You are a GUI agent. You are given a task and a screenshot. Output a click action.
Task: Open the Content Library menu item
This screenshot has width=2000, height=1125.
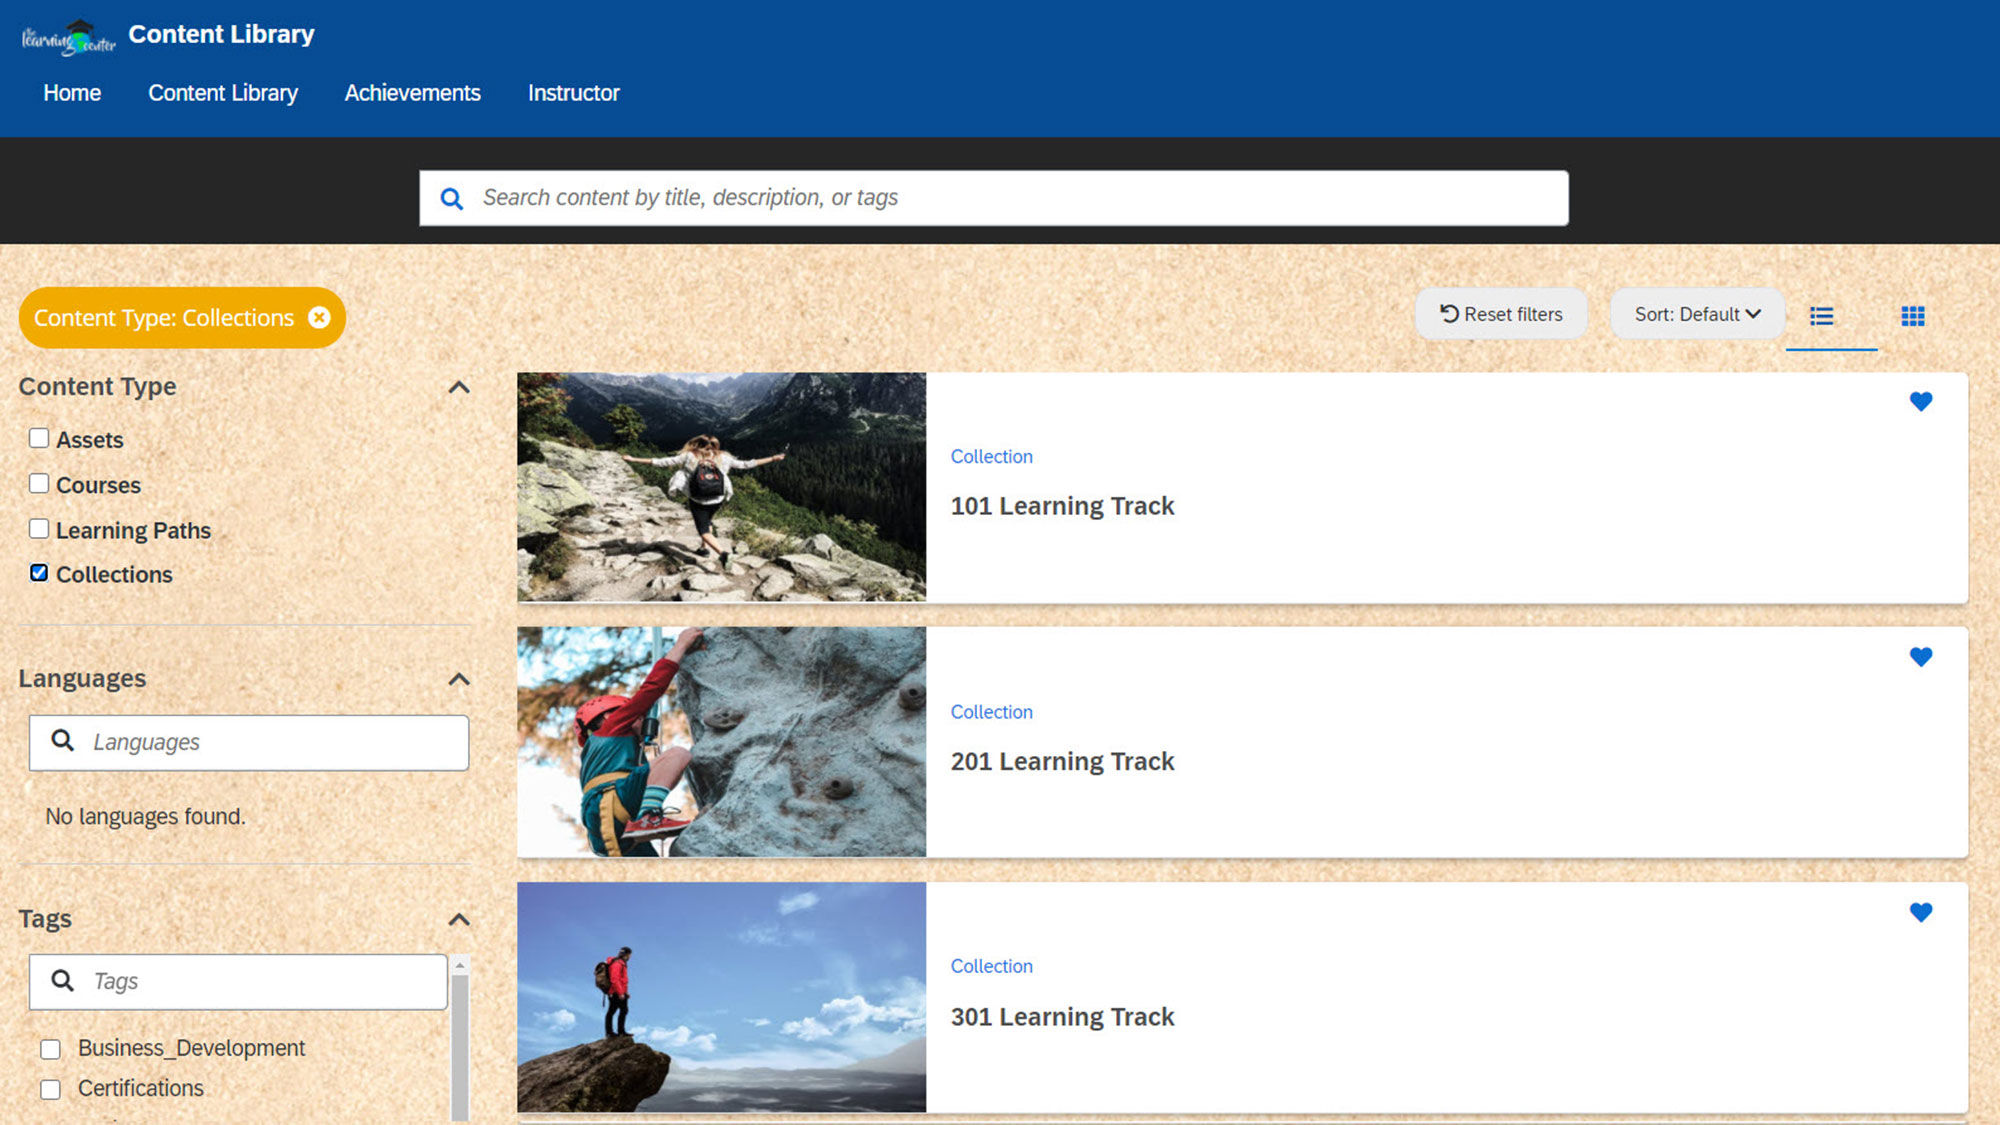[223, 93]
